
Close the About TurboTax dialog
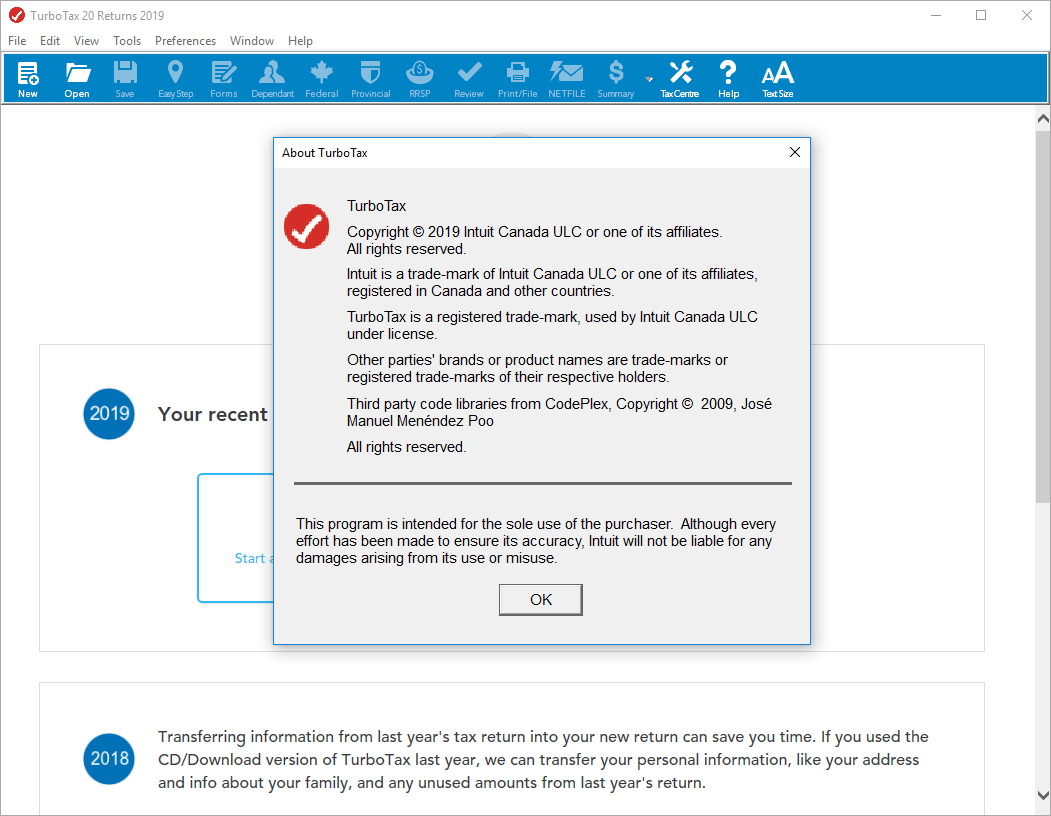(794, 152)
